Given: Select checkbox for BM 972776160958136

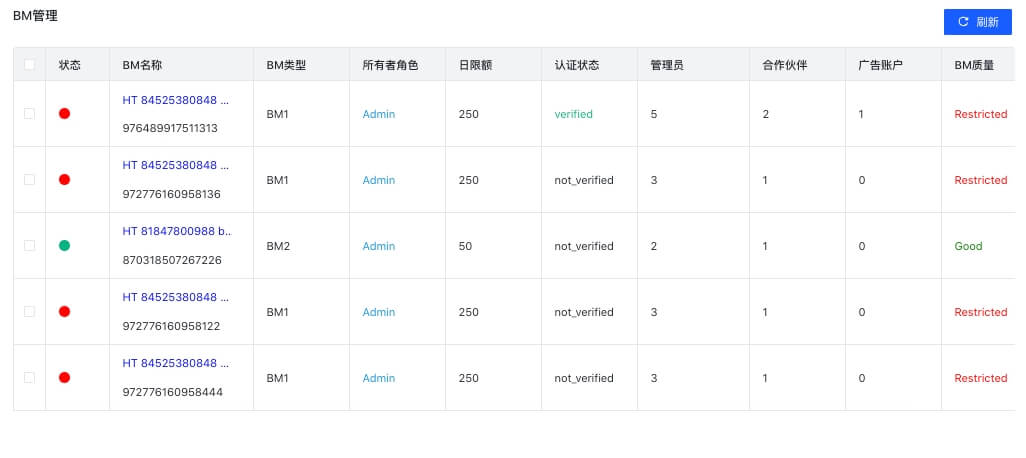Looking at the screenshot, I should click(29, 180).
